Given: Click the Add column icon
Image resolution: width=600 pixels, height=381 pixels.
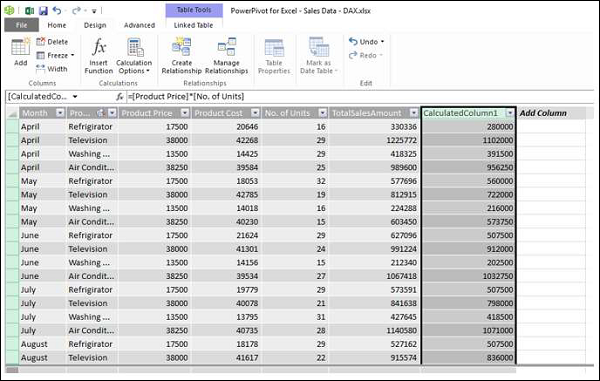Looking at the screenshot, I should (21, 52).
